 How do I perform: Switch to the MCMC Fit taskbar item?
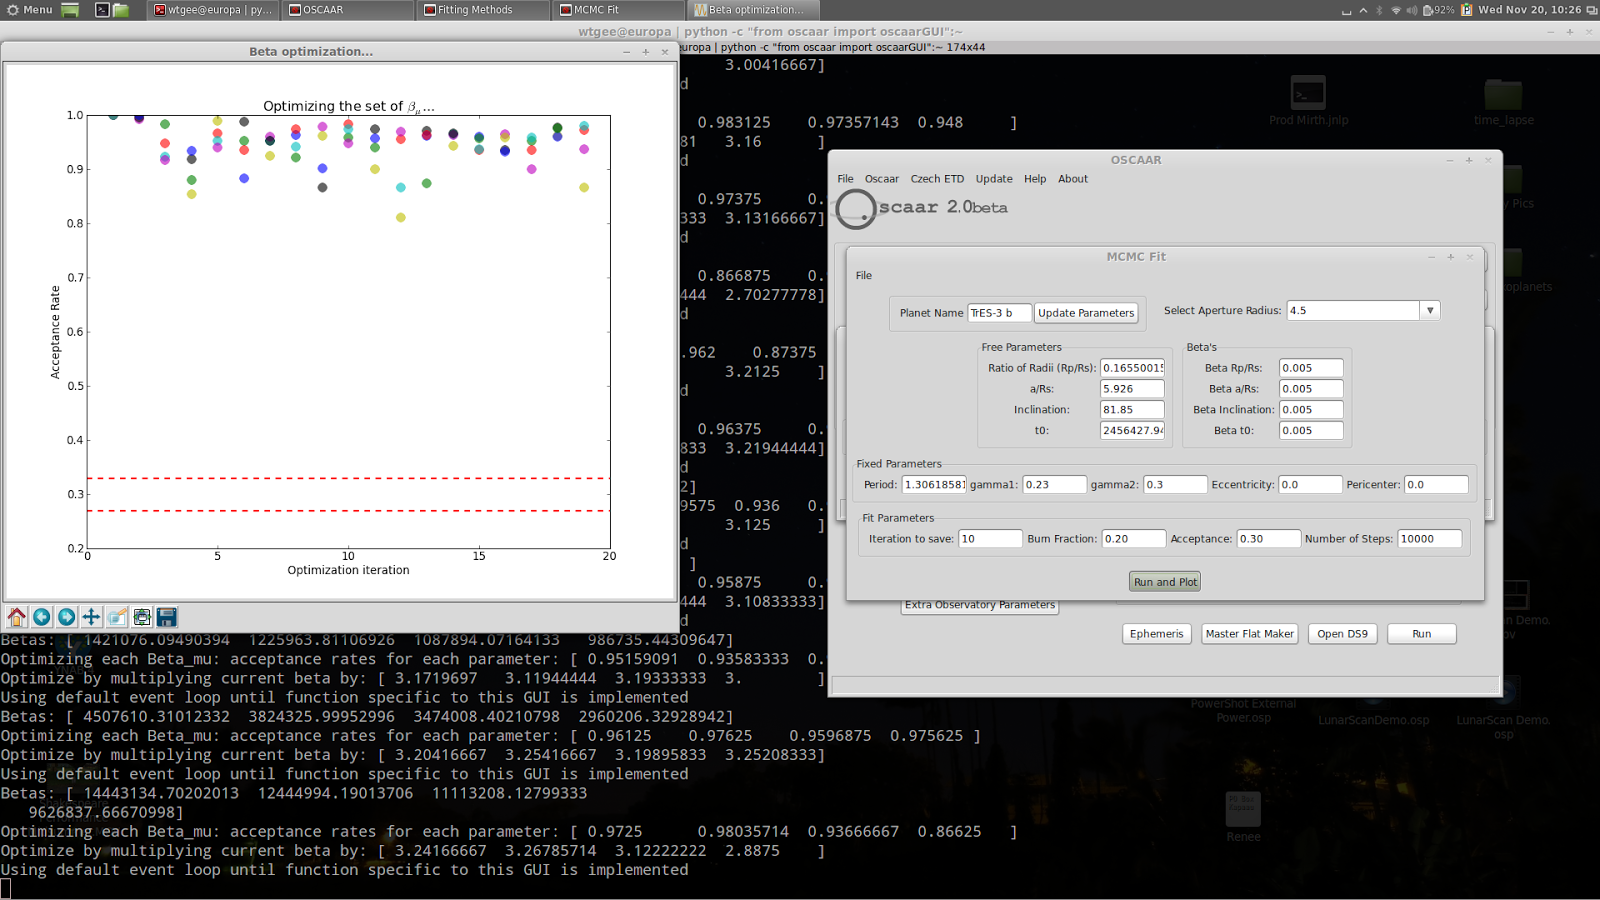pos(619,10)
